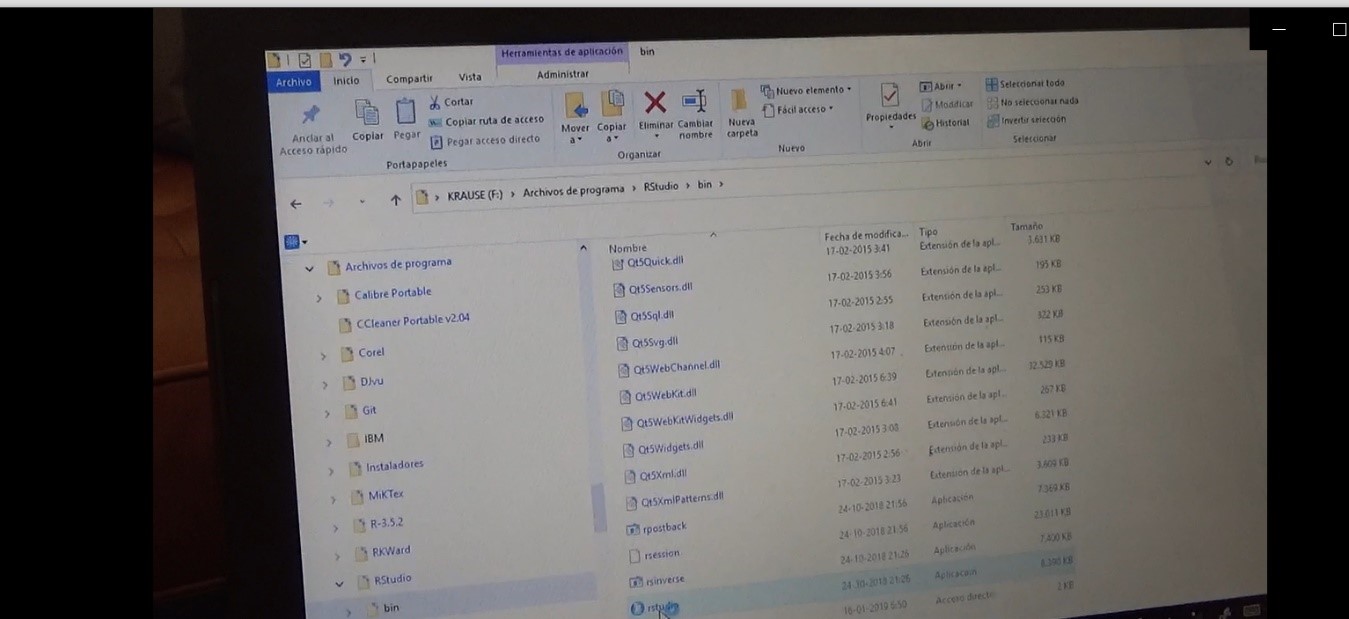Click Copiar ruta de acceso
Screen dimensions: 1349x619
[x=486, y=121]
